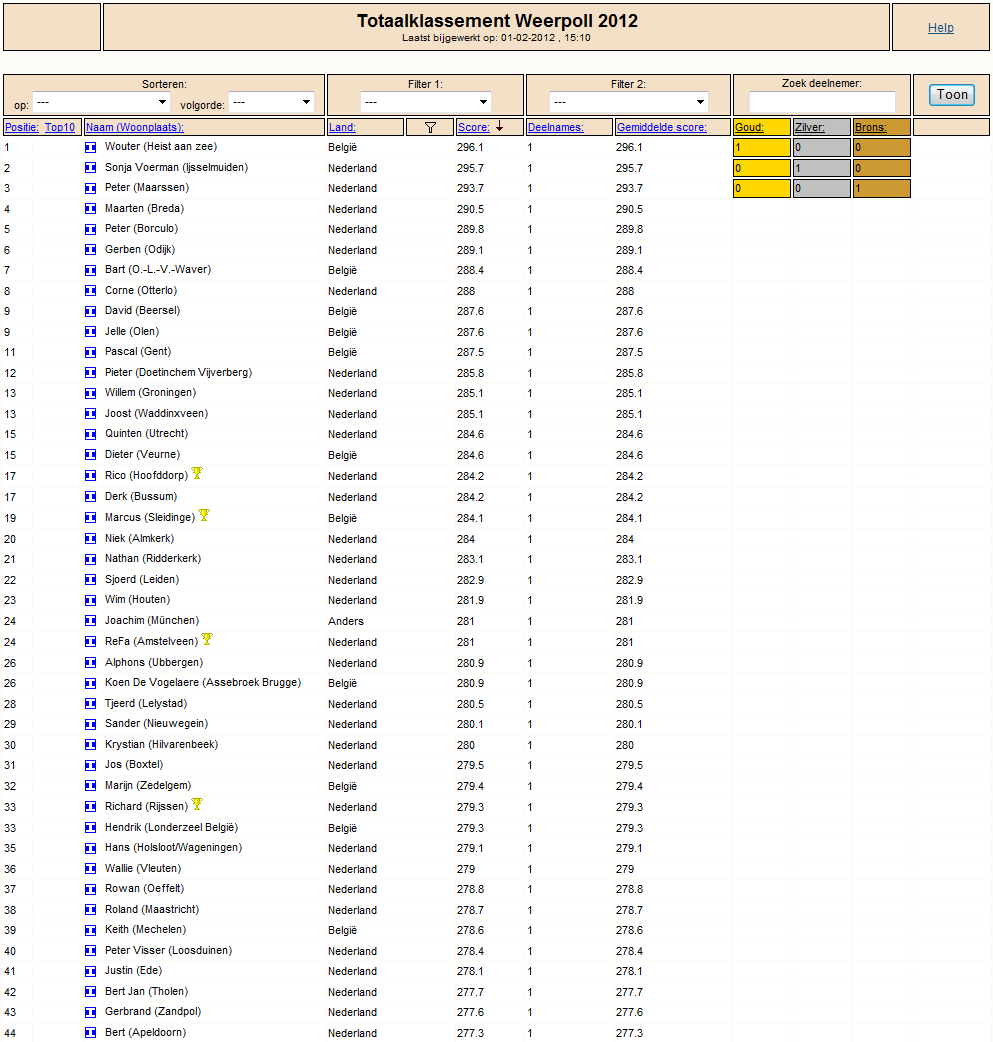Click the blue icon beside Wouter (Heist aan zee)
993x1042 pixels.
(x=91, y=147)
